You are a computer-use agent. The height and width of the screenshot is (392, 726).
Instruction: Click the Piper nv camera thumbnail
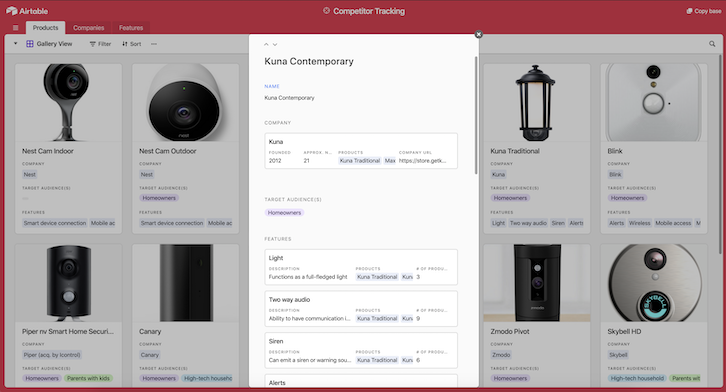(69, 283)
